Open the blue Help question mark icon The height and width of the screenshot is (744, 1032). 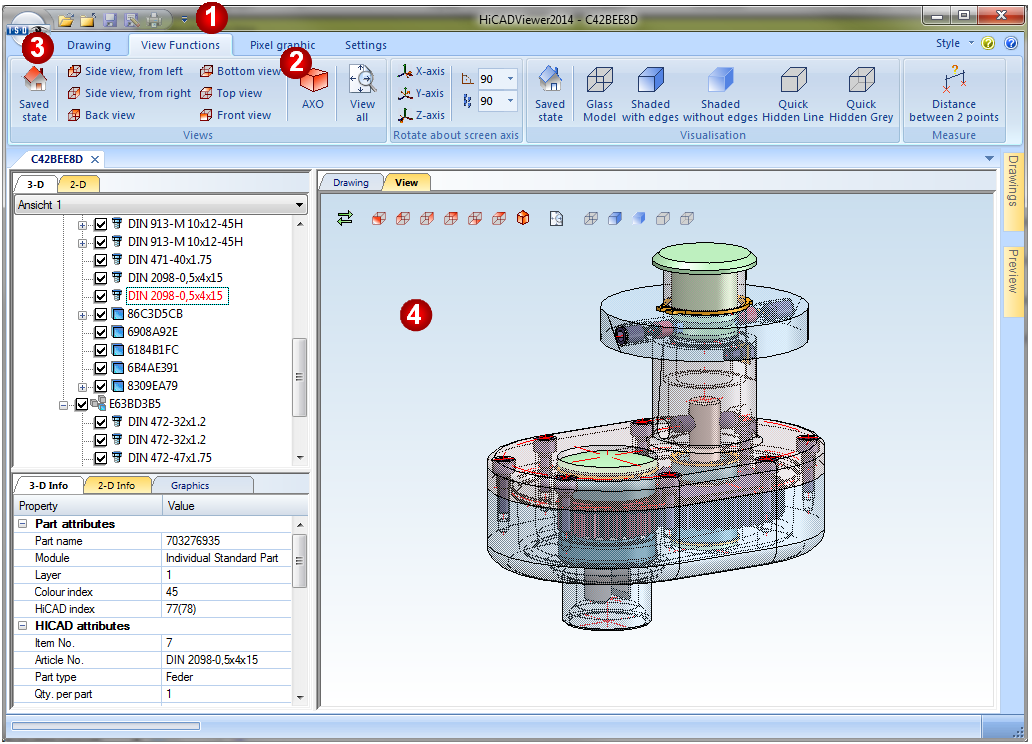coord(1011,43)
